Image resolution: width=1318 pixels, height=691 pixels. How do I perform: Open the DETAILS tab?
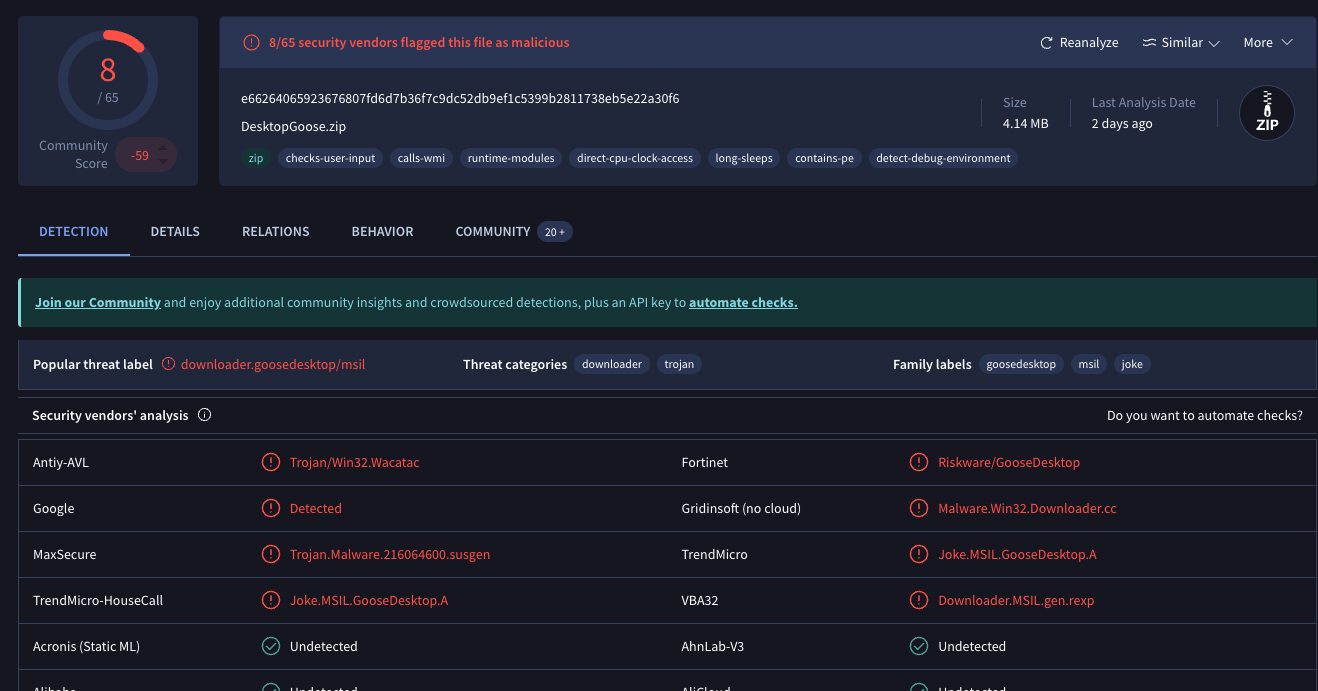[175, 231]
